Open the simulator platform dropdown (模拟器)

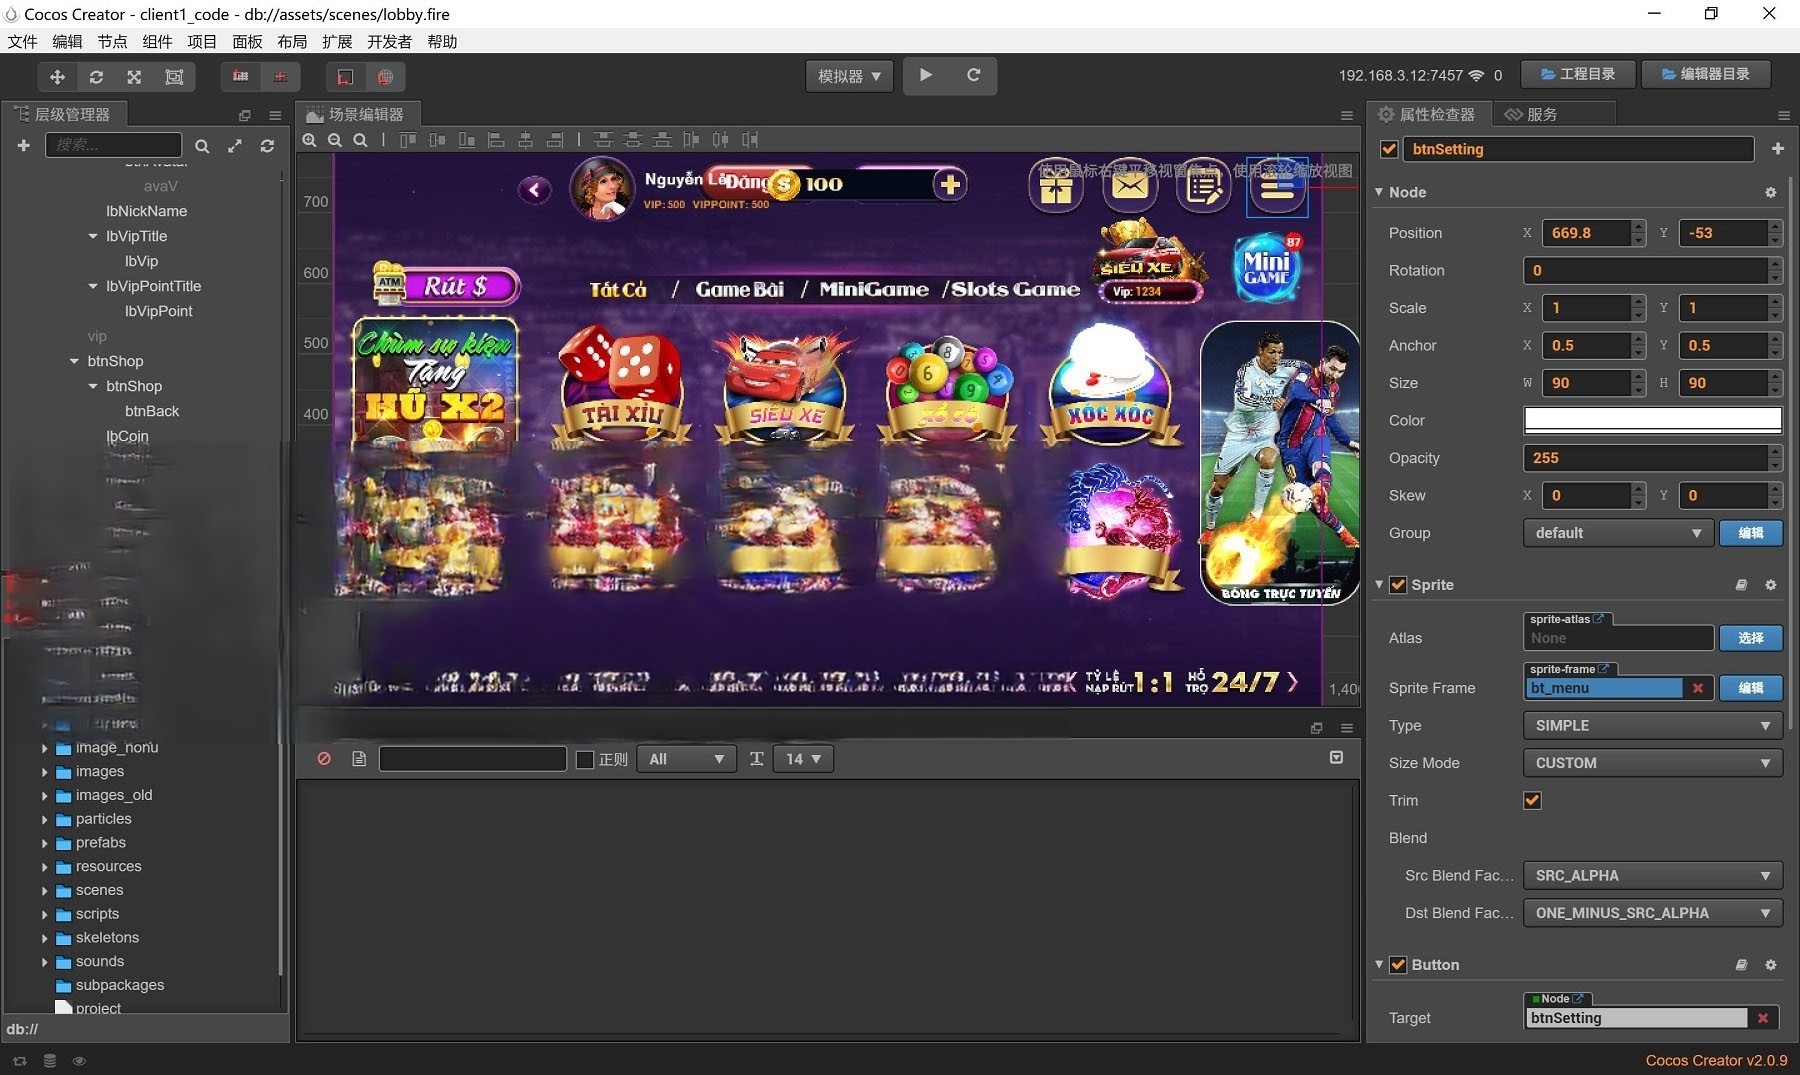pyautogui.click(x=849, y=76)
